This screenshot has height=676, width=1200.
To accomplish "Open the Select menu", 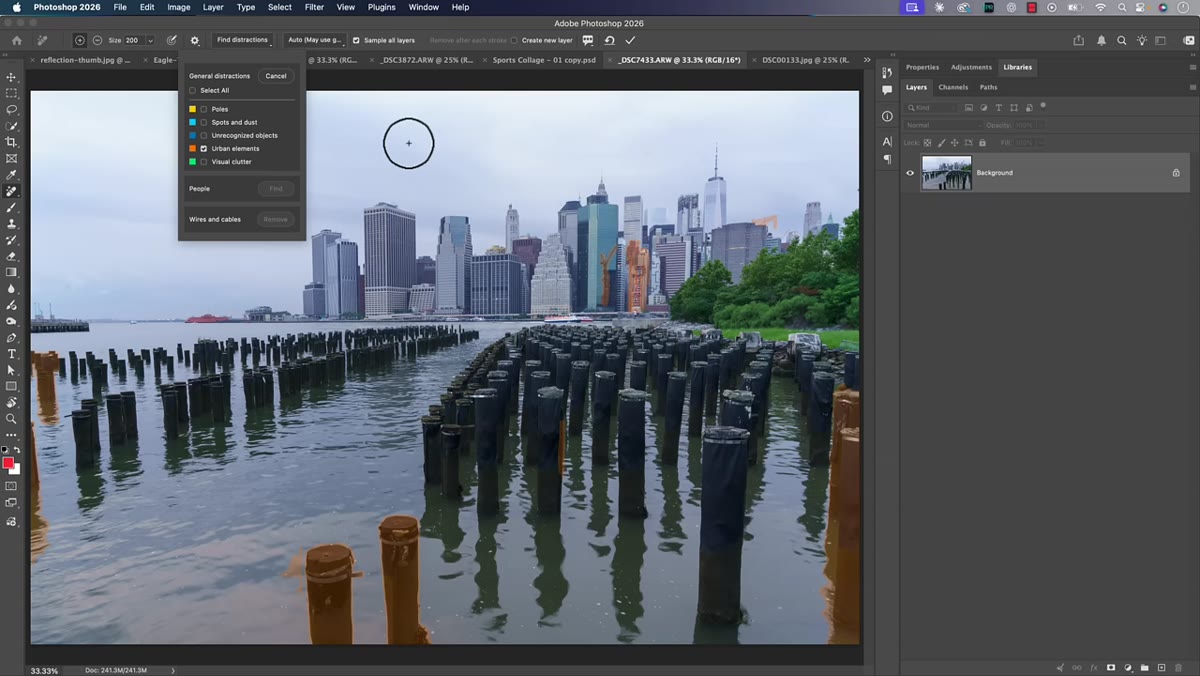I will point(280,7).
